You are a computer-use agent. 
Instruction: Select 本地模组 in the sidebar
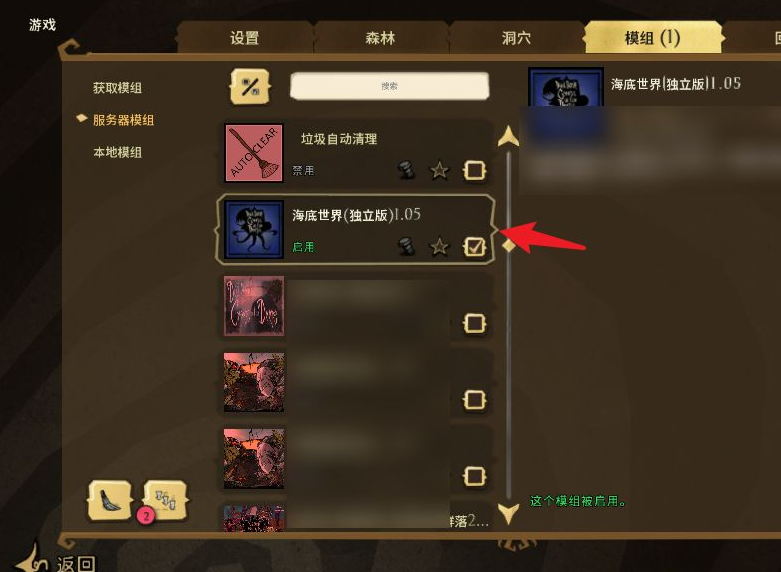tap(118, 152)
